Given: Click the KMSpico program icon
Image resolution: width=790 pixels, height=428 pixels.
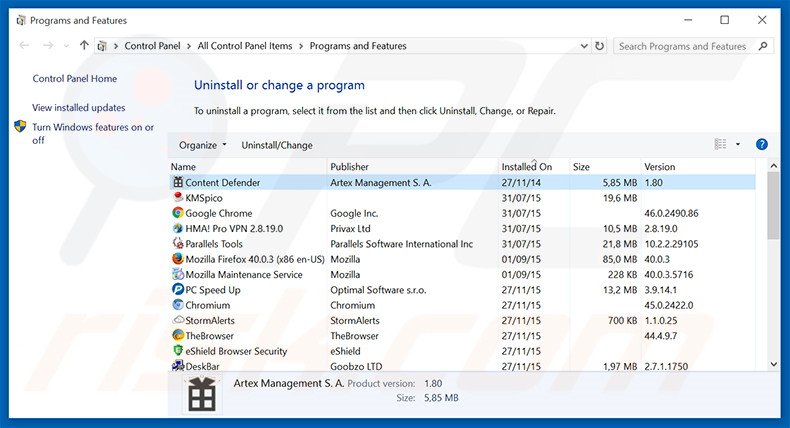Looking at the screenshot, I should [x=178, y=198].
